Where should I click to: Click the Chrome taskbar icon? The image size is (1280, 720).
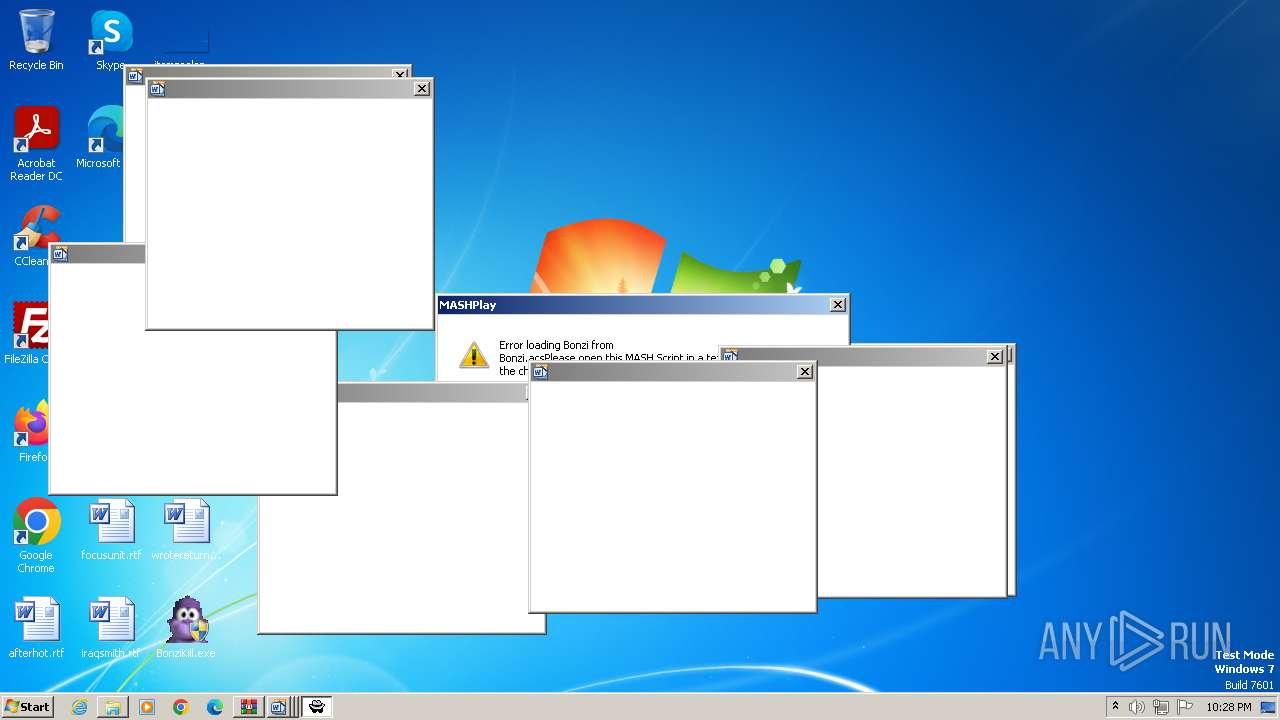click(181, 707)
